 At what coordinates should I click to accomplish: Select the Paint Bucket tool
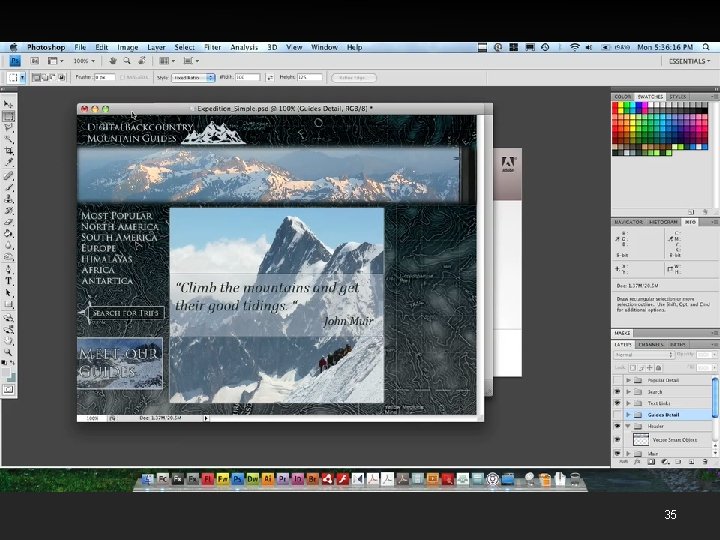[x=8, y=233]
